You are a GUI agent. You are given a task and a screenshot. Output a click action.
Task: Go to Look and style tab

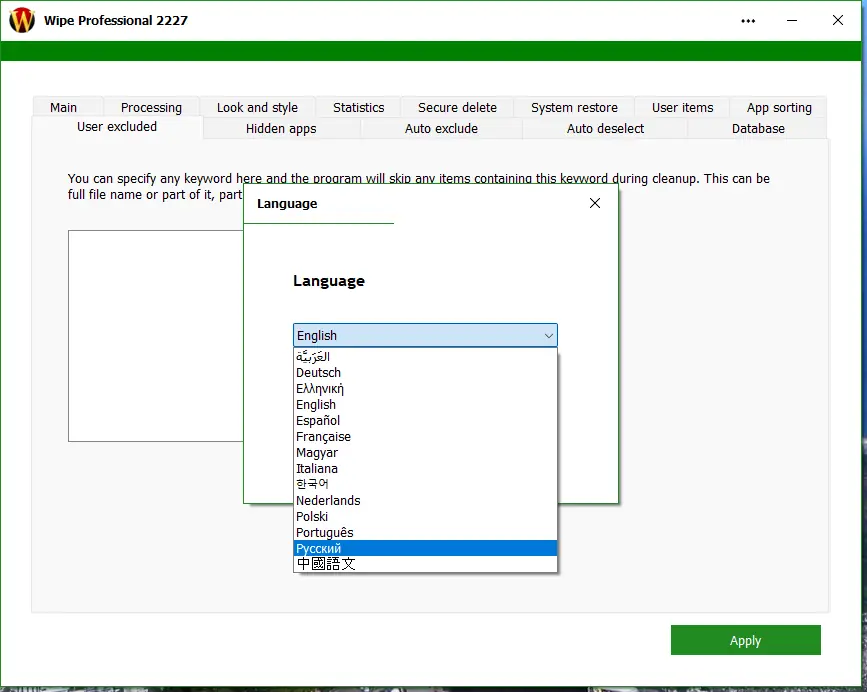[257, 107]
